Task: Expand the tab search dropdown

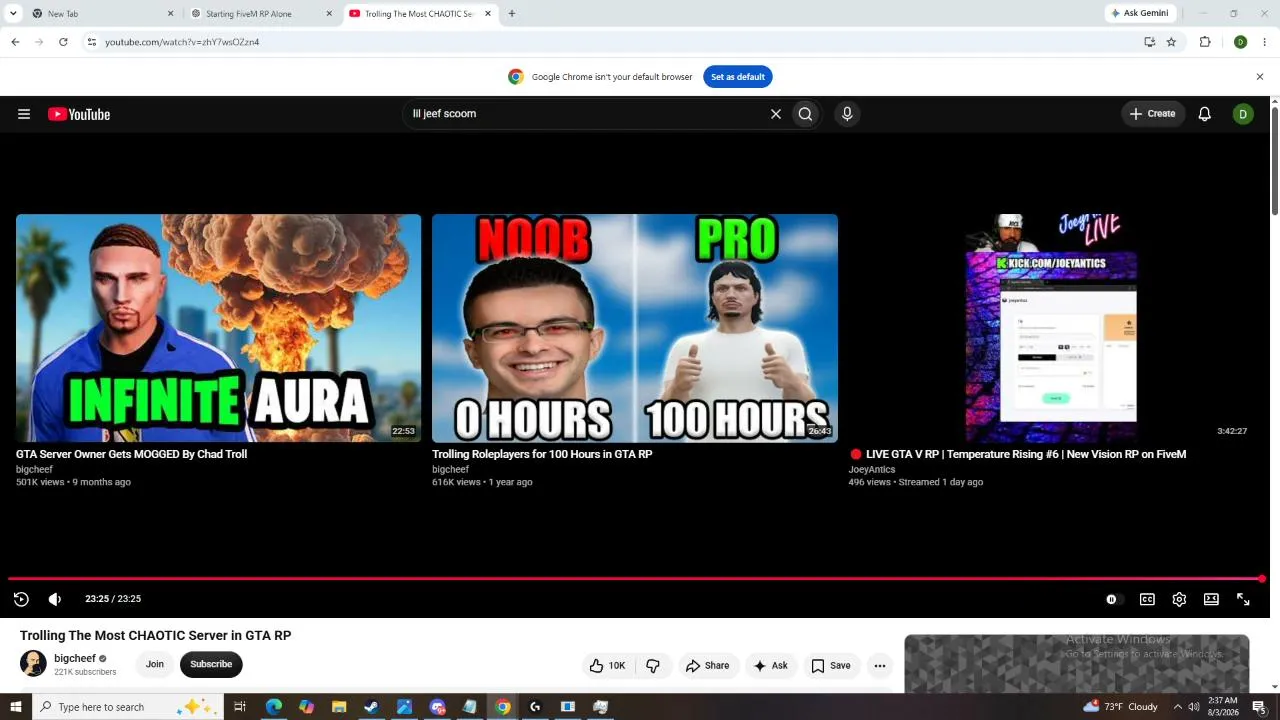Action: 13,14
